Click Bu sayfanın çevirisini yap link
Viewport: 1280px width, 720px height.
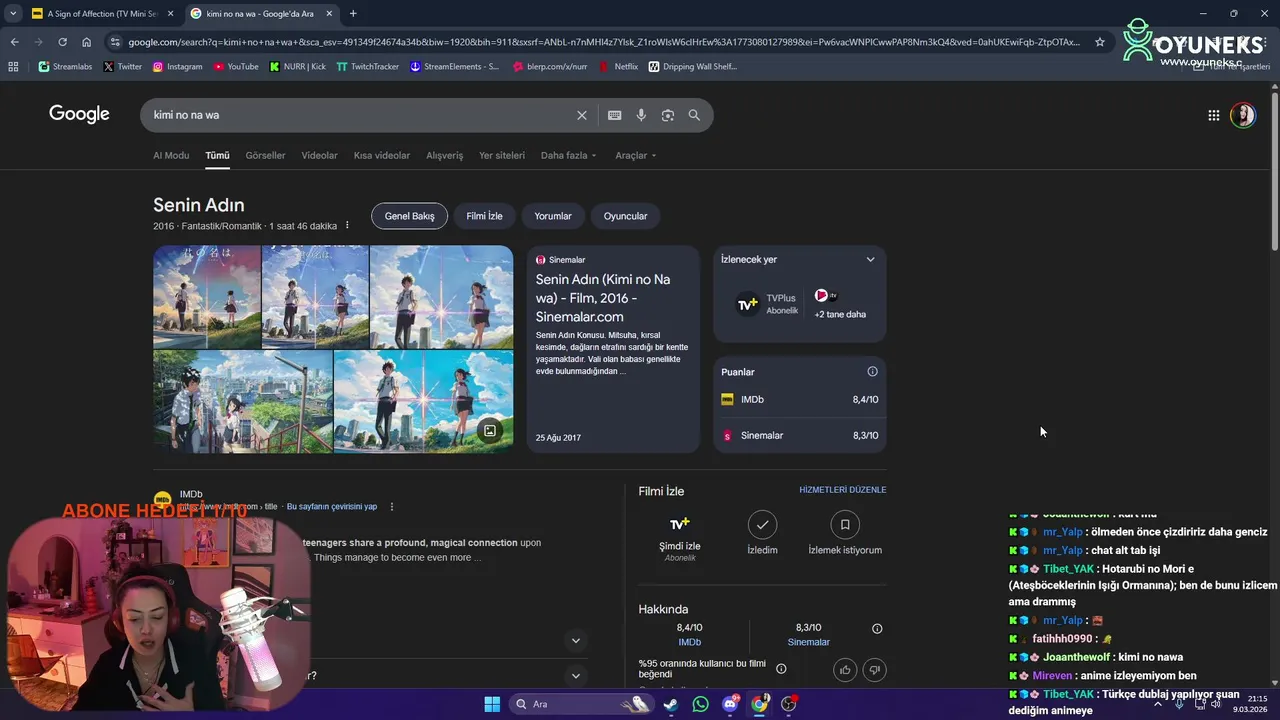332,507
